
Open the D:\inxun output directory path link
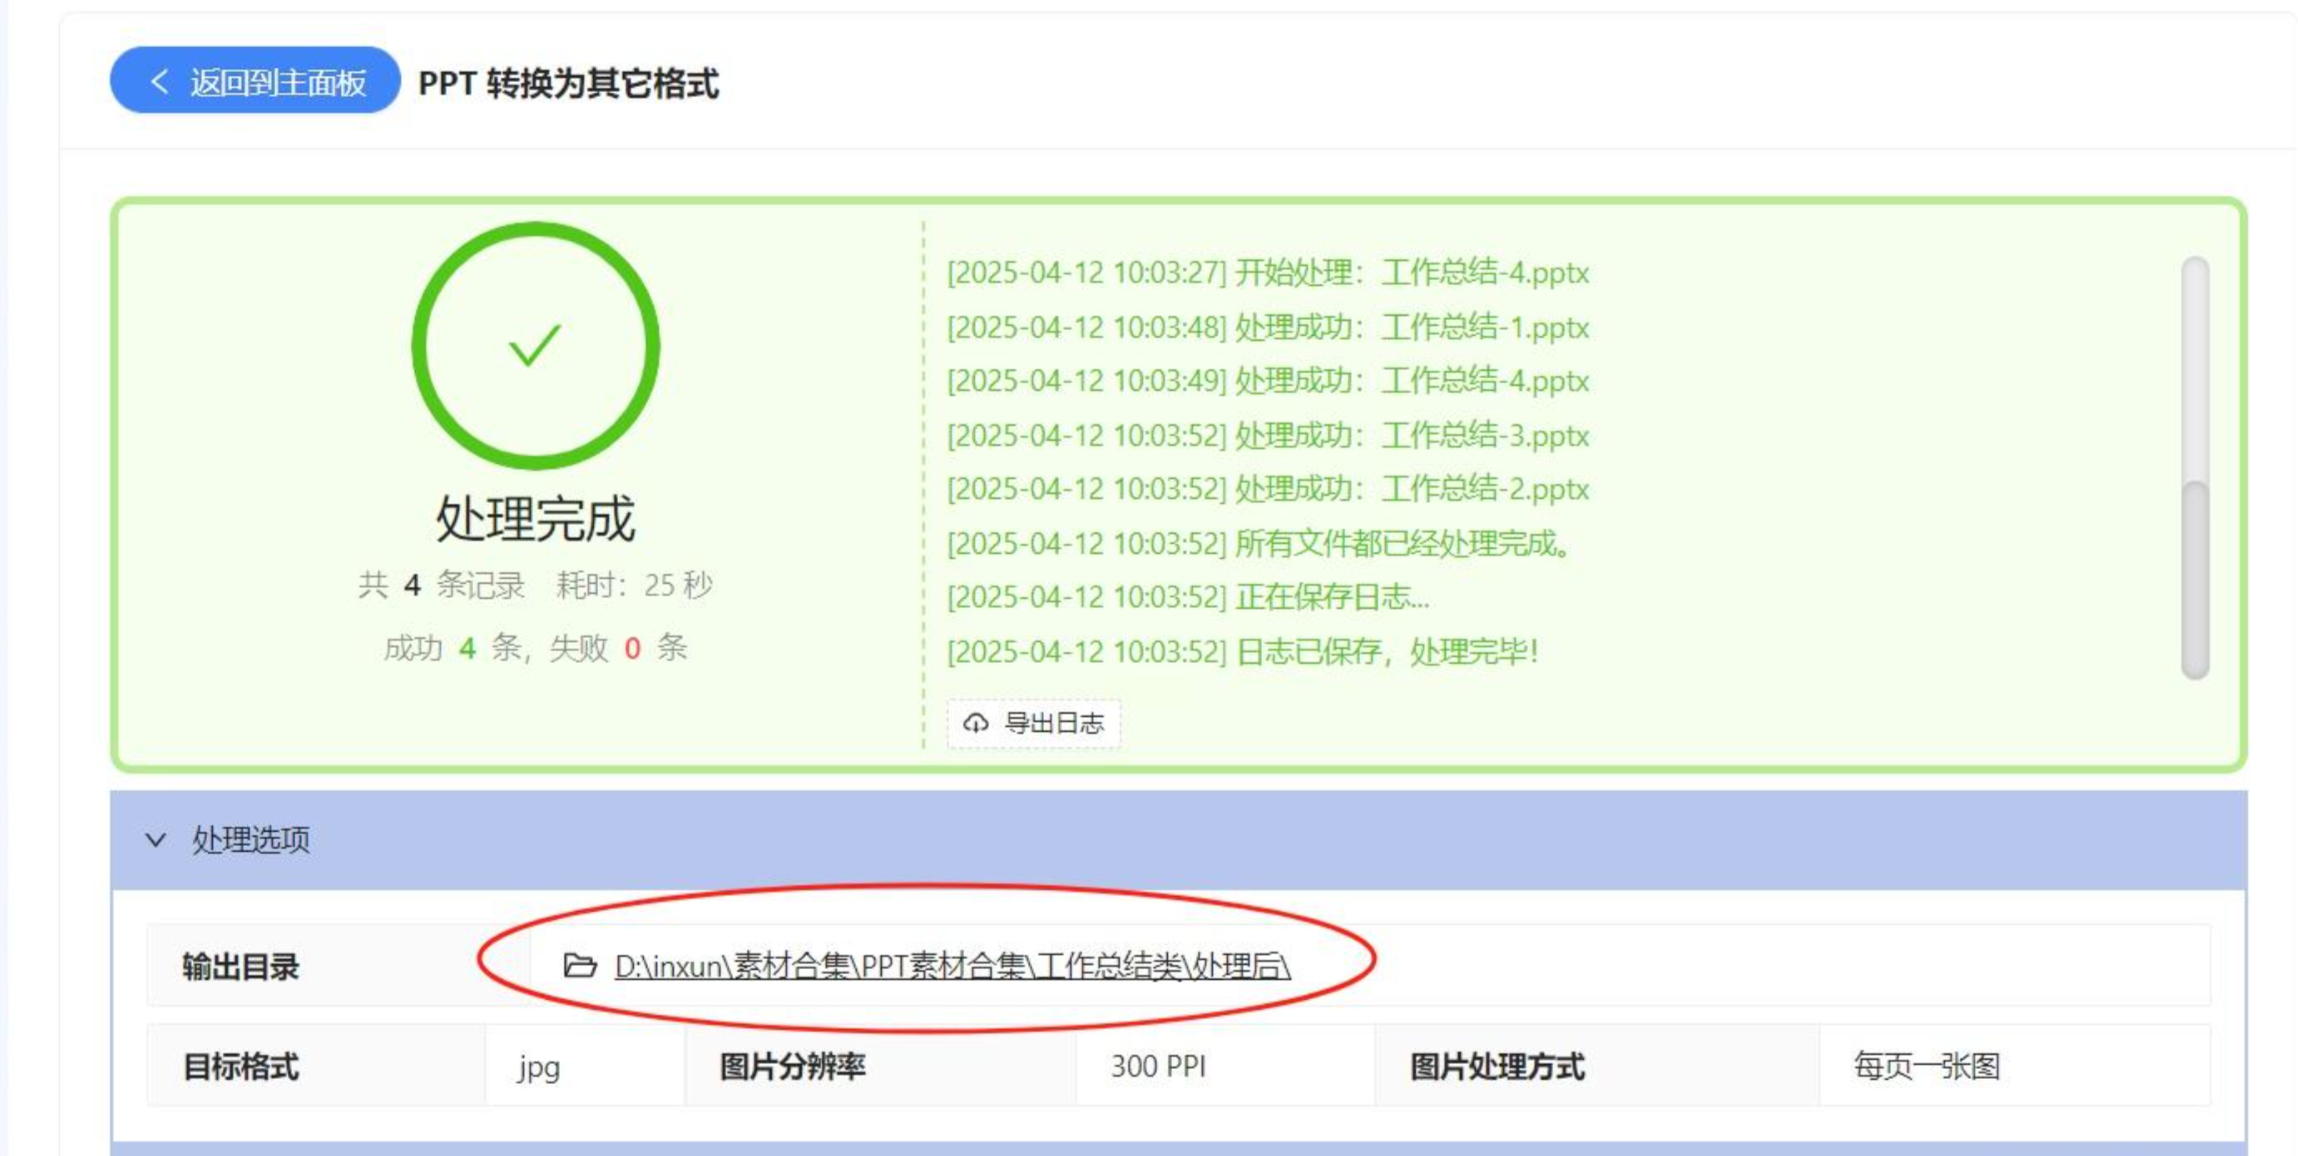click(x=951, y=966)
